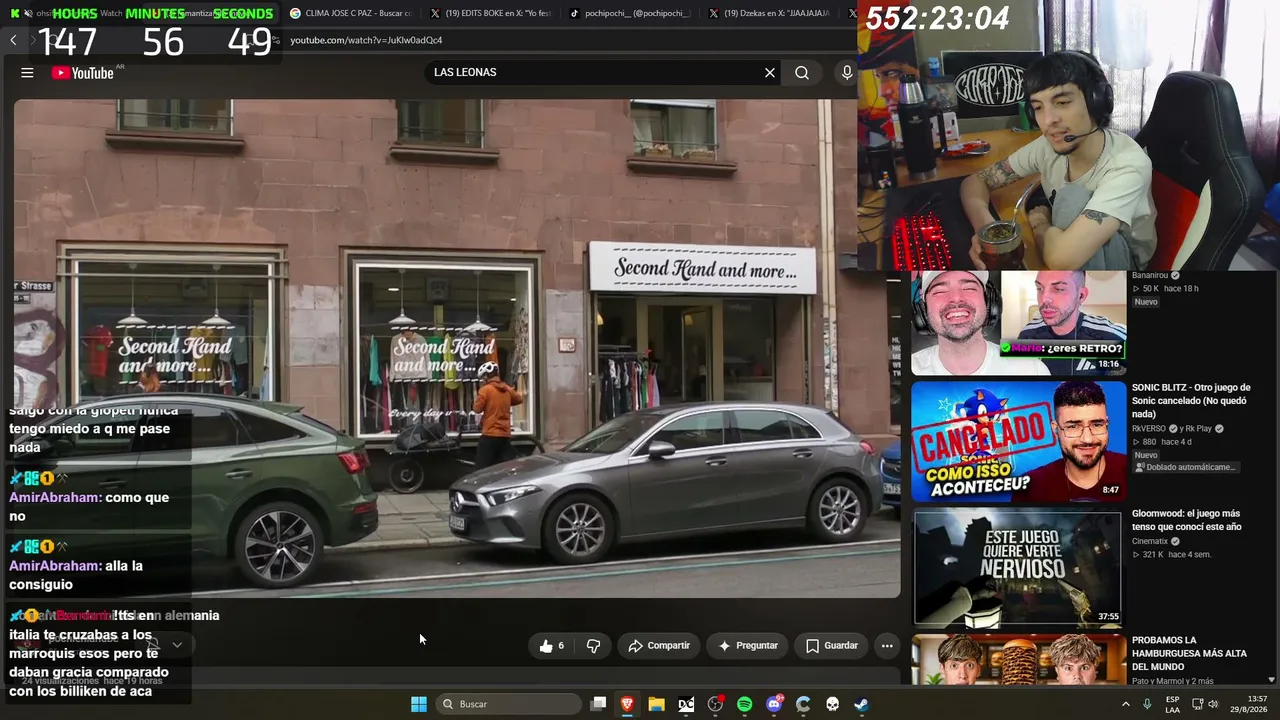1280x720 pixels.
Task: Open Discord from the taskbar
Action: [774, 704]
